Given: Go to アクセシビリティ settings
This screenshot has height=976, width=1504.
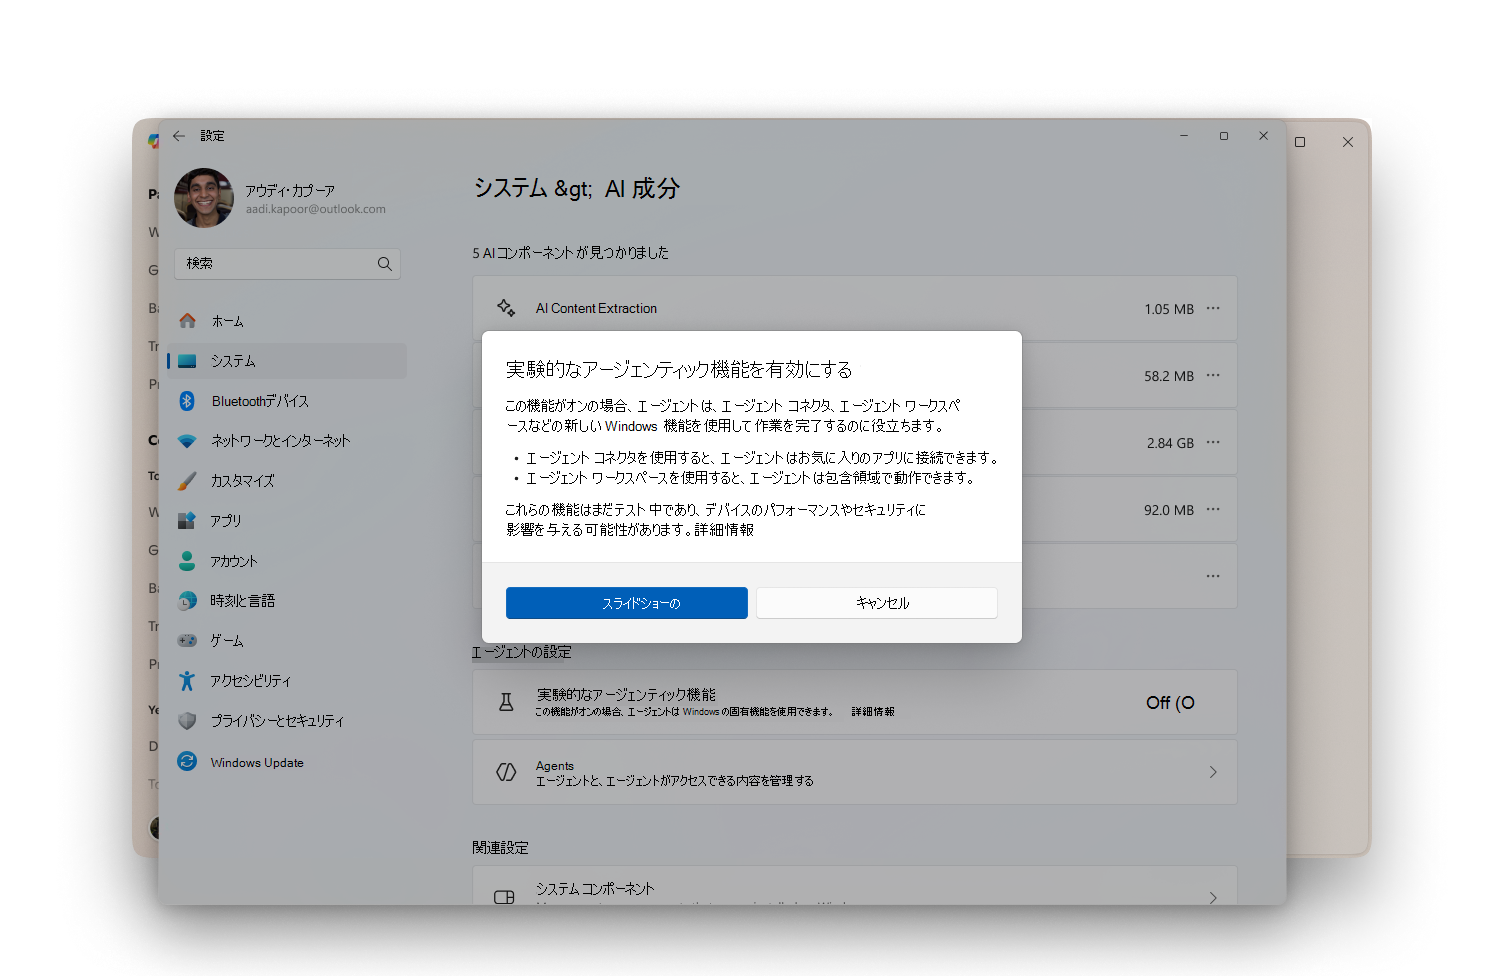Looking at the screenshot, I should click(286, 681).
